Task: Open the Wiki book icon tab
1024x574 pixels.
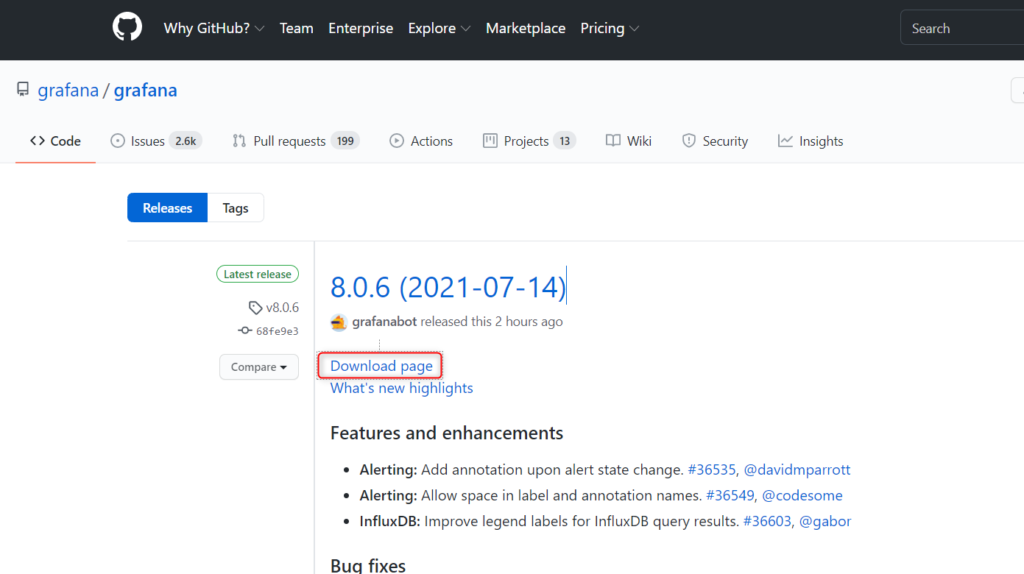Action: pos(613,141)
